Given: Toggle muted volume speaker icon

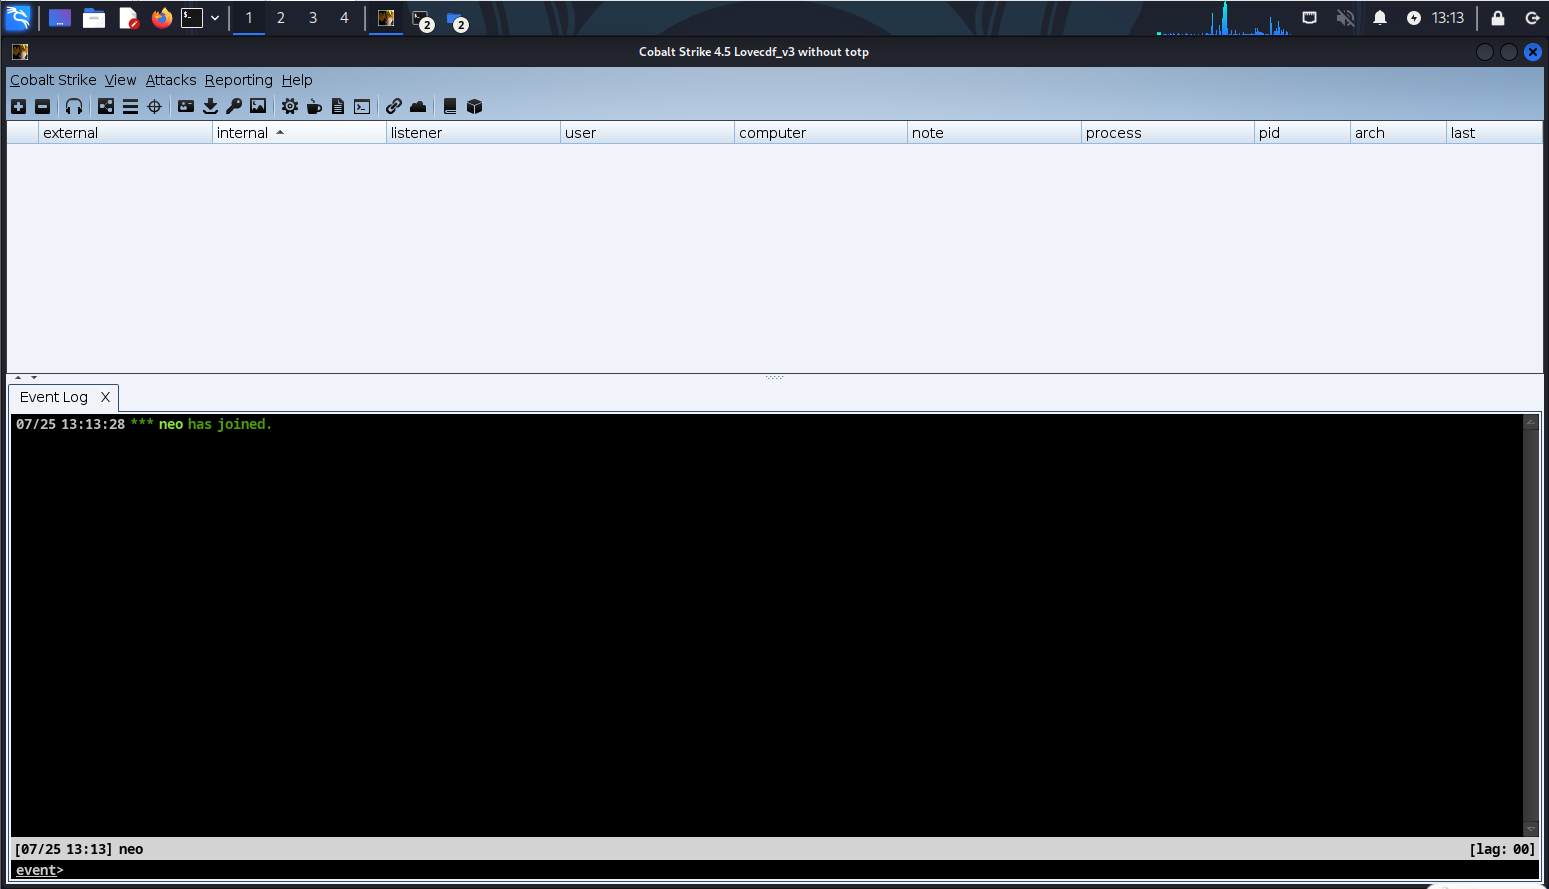Looking at the screenshot, I should click(1346, 18).
